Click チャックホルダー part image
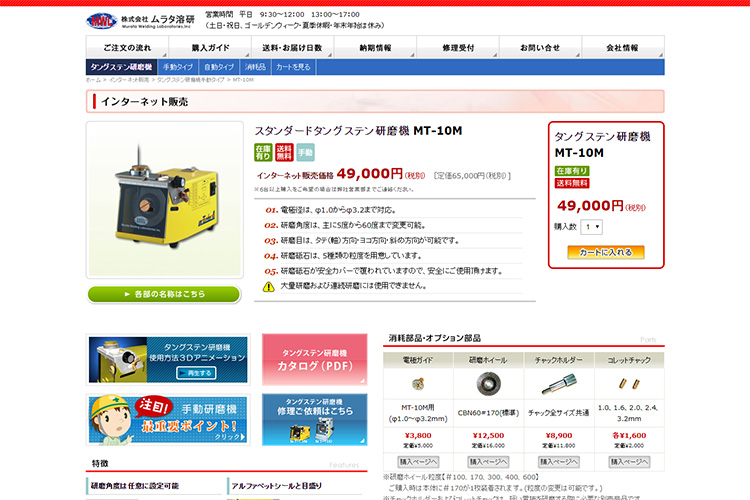The image size is (750, 500). 559,384
